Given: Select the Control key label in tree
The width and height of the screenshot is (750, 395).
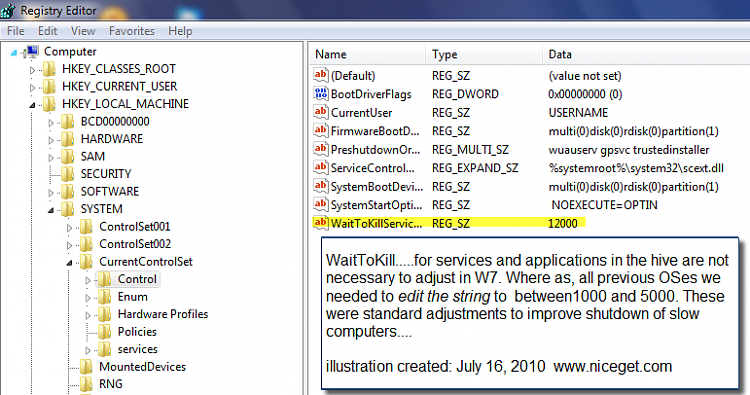Looking at the screenshot, I should point(137,279).
